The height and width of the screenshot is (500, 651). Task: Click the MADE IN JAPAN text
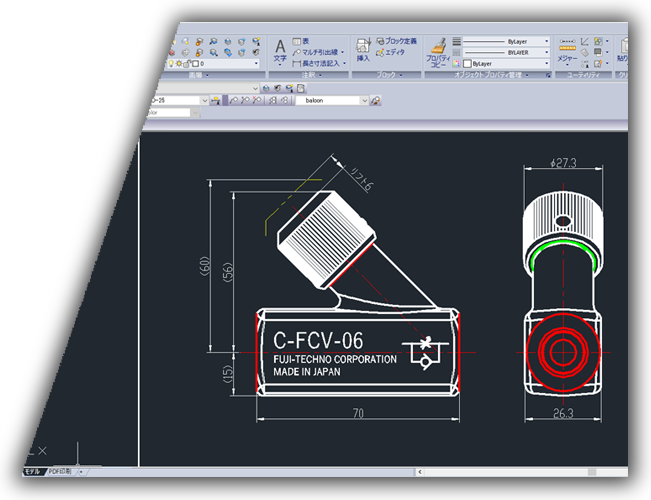tap(307, 372)
